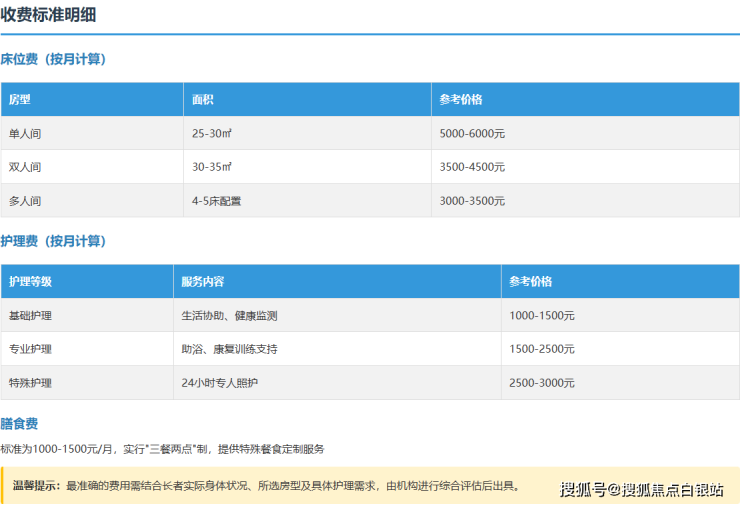Screen dimensions: 740x506
Task: Select the 床位费（按月计算） section heading
Action: click(54, 59)
